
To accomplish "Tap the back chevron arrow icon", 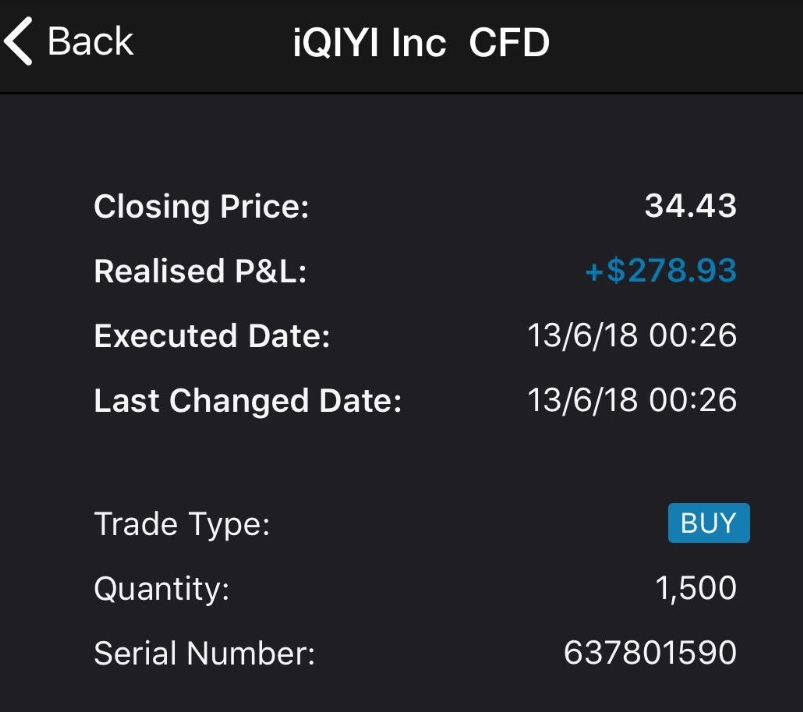I will [18, 42].
